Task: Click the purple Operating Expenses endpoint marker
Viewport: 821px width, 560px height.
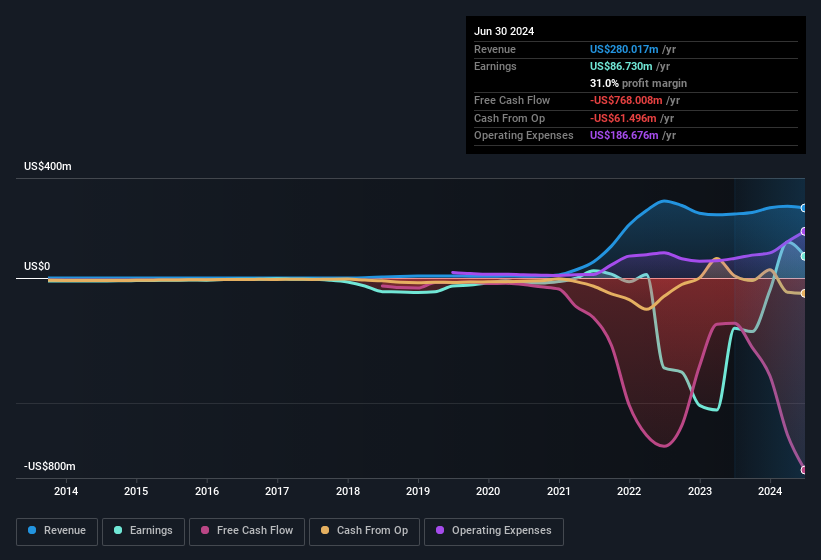Action: 803,231
